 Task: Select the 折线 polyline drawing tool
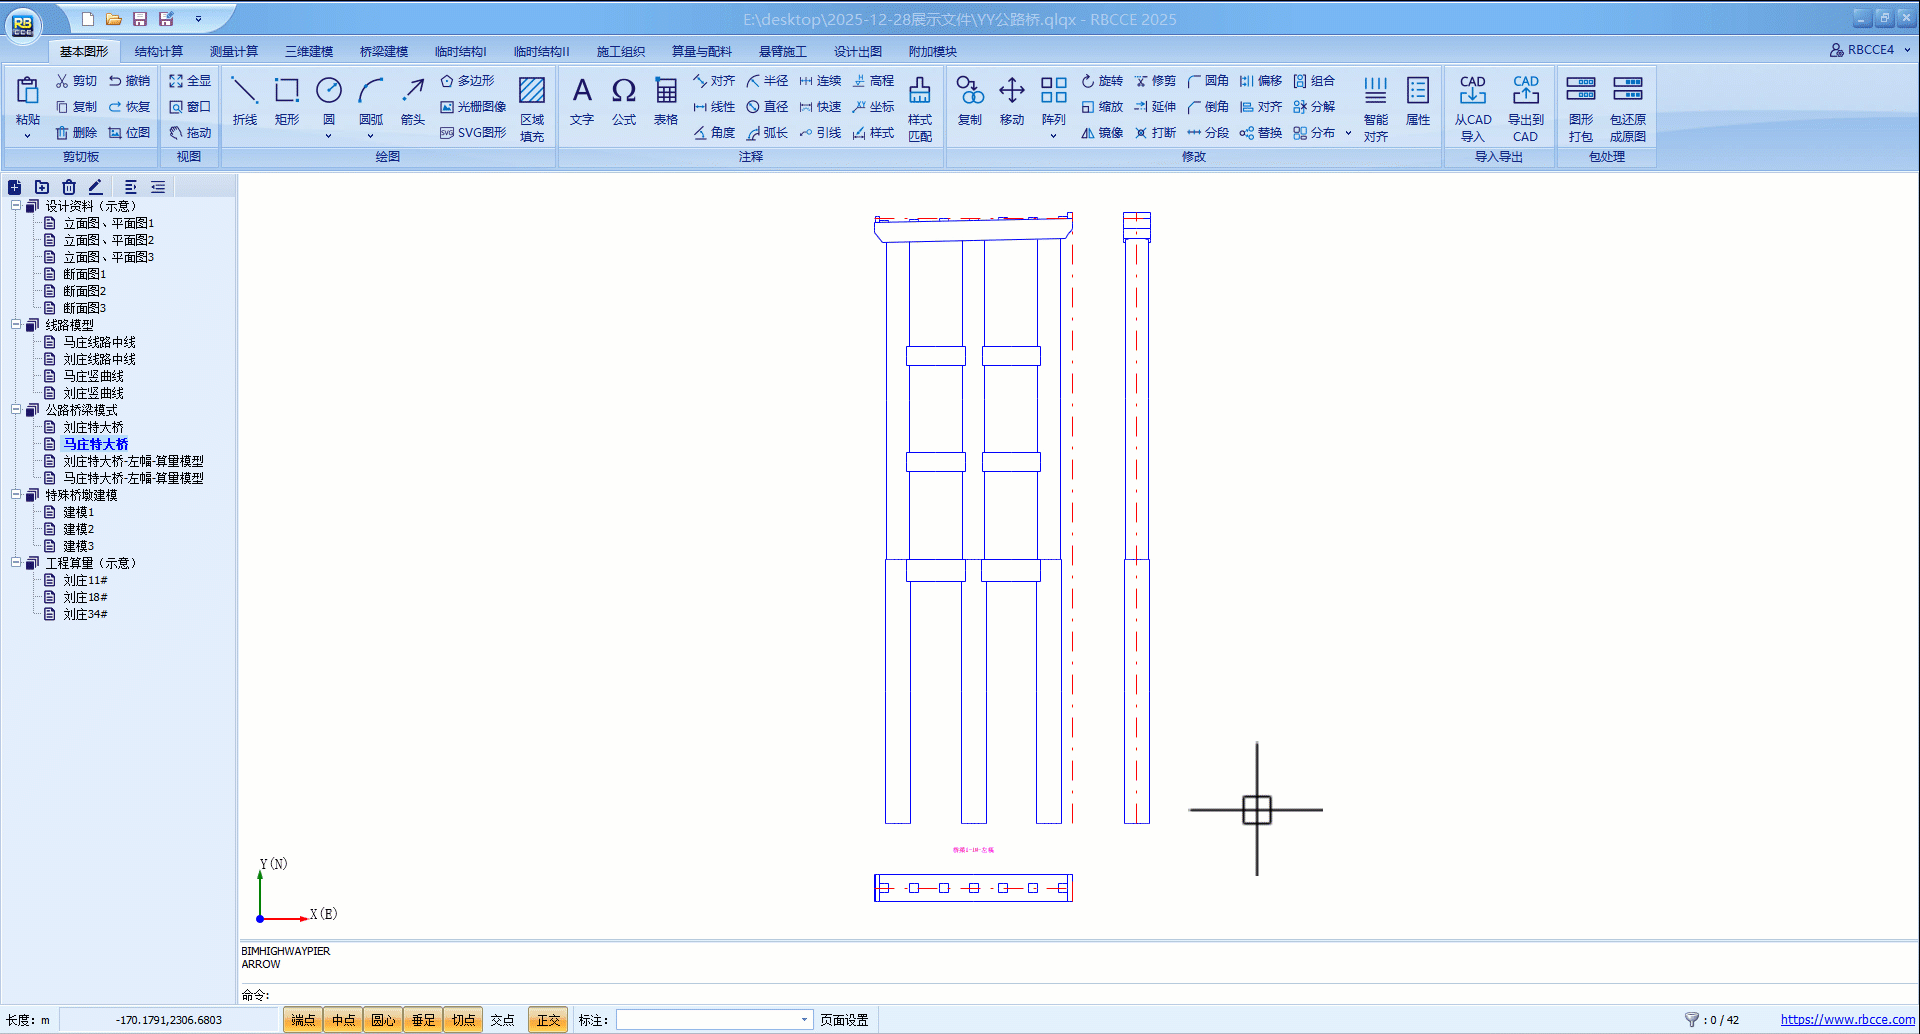(x=245, y=100)
